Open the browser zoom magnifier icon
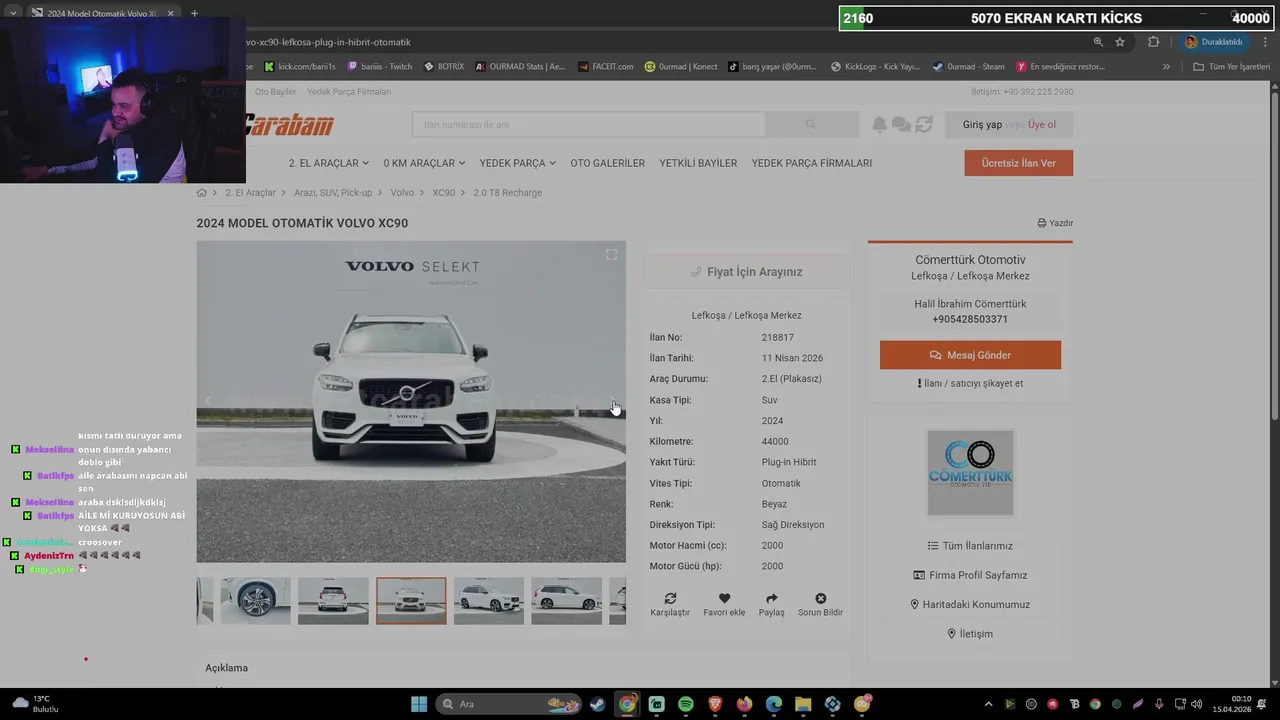 point(1098,42)
